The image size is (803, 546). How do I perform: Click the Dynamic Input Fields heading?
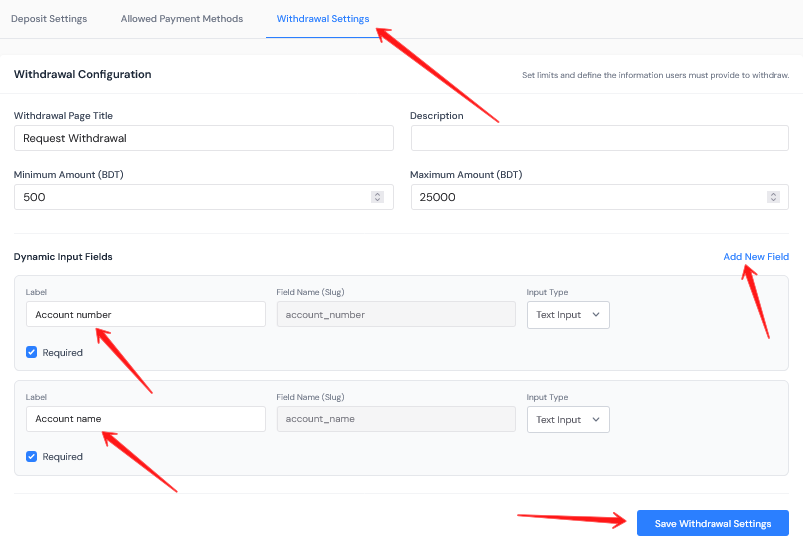click(63, 257)
